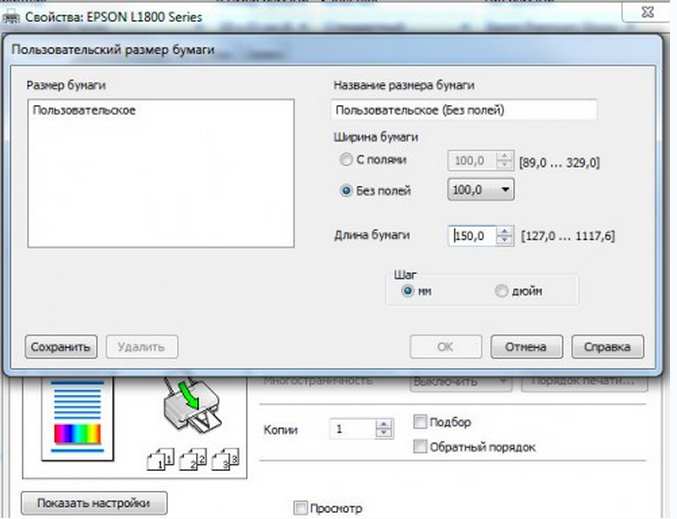Click Показать настройки button
Screen dimensions: 677x519
click(94, 503)
